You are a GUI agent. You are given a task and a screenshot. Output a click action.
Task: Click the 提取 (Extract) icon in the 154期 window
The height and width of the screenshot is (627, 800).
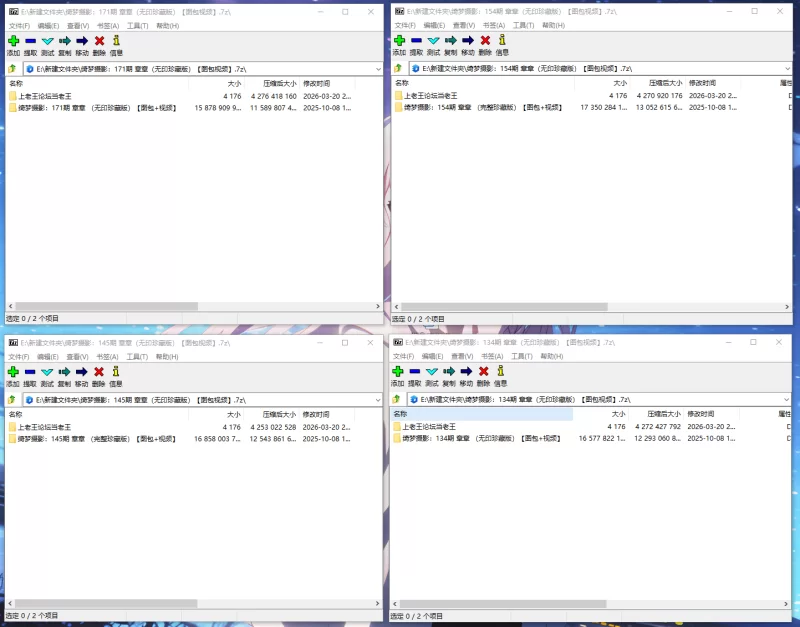416,41
